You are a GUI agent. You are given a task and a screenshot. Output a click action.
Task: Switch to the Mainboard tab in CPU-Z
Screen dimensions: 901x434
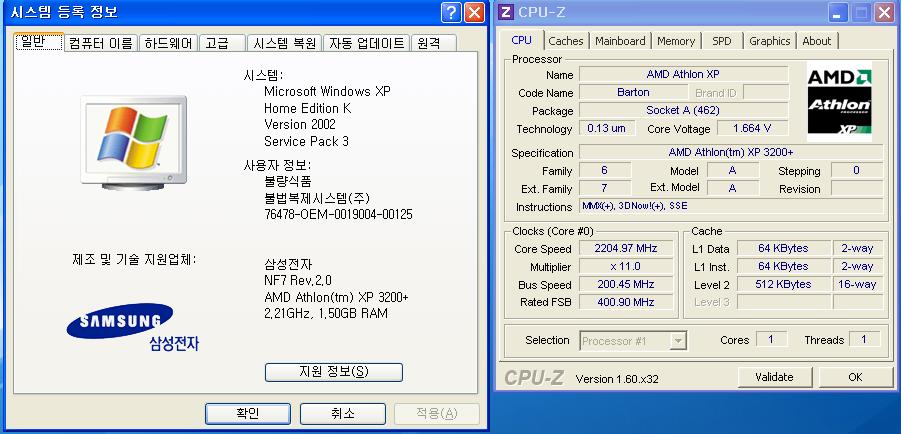[x=620, y=41]
